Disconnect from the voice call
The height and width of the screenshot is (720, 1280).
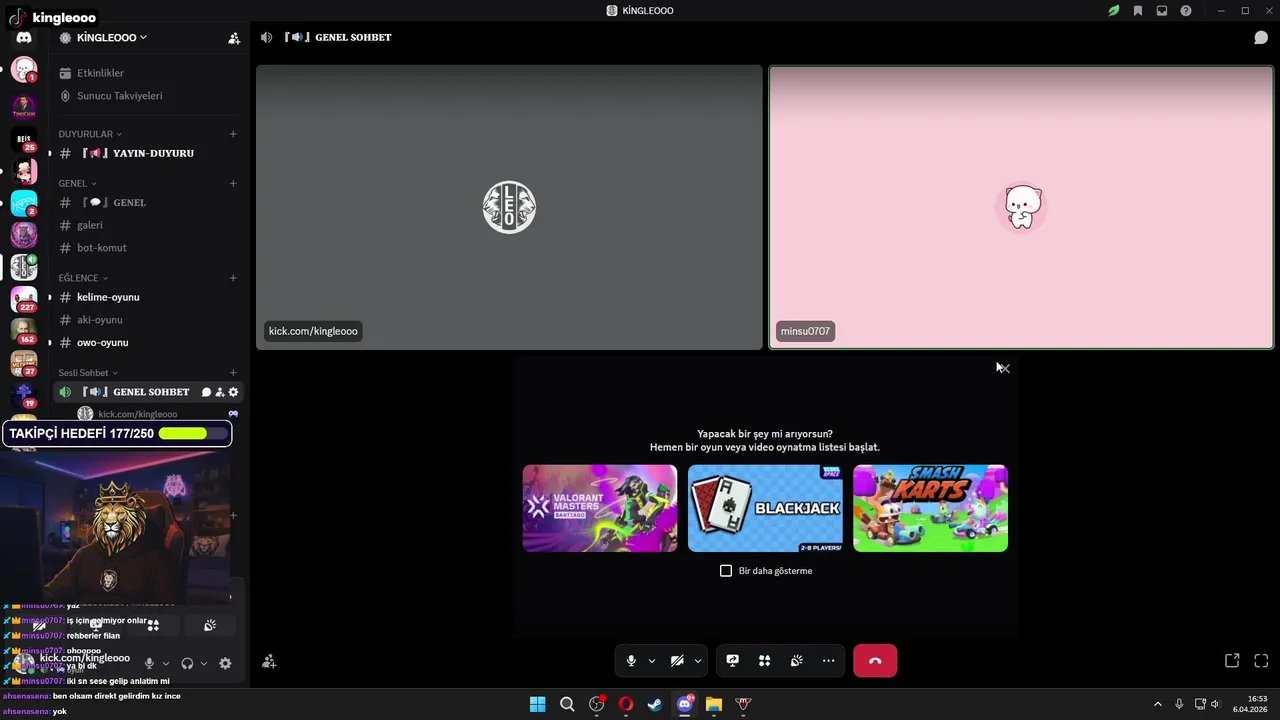(x=875, y=661)
